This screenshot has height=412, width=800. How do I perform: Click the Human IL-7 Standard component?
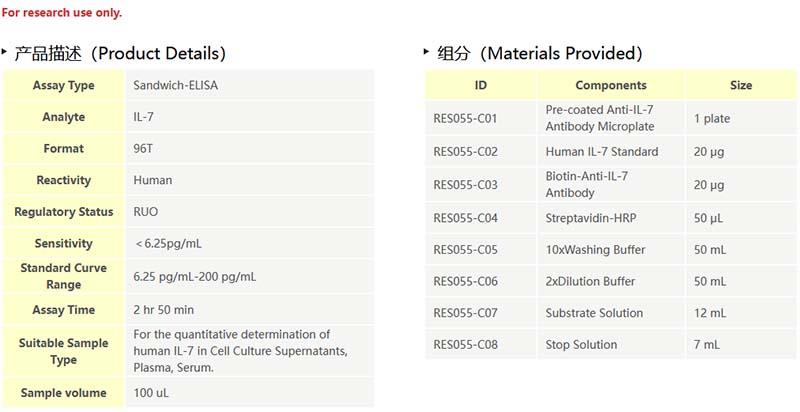602,152
